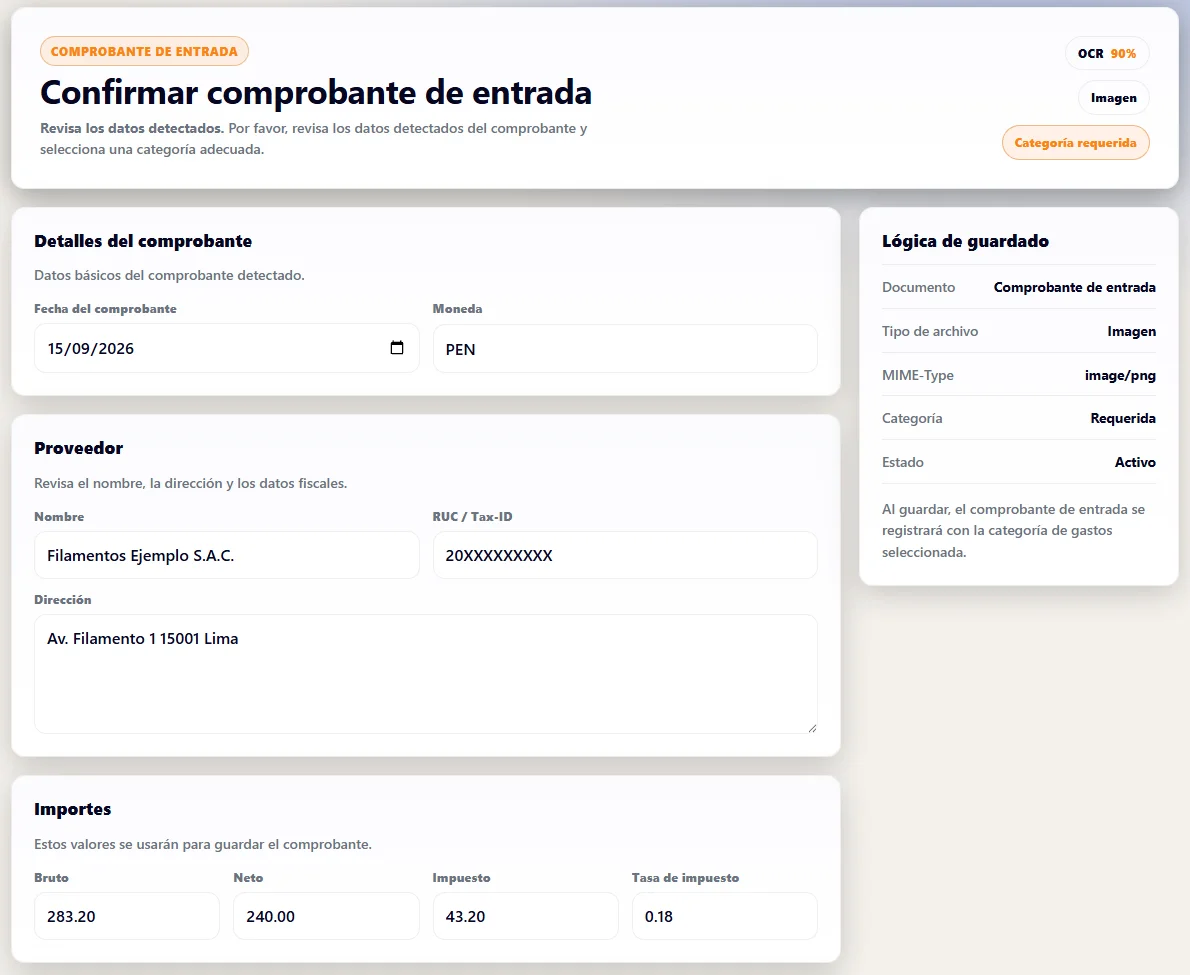1190x975 pixels.
Task: Click the Categoría requerida badge
Action: click(x=1075, y=143)
